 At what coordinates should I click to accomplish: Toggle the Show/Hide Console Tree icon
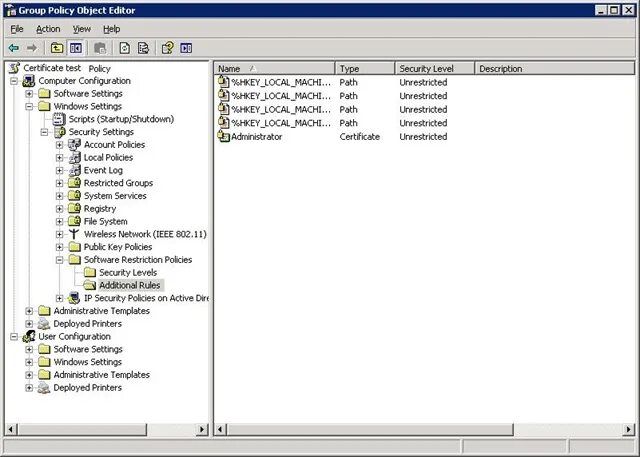click(76, 48)
